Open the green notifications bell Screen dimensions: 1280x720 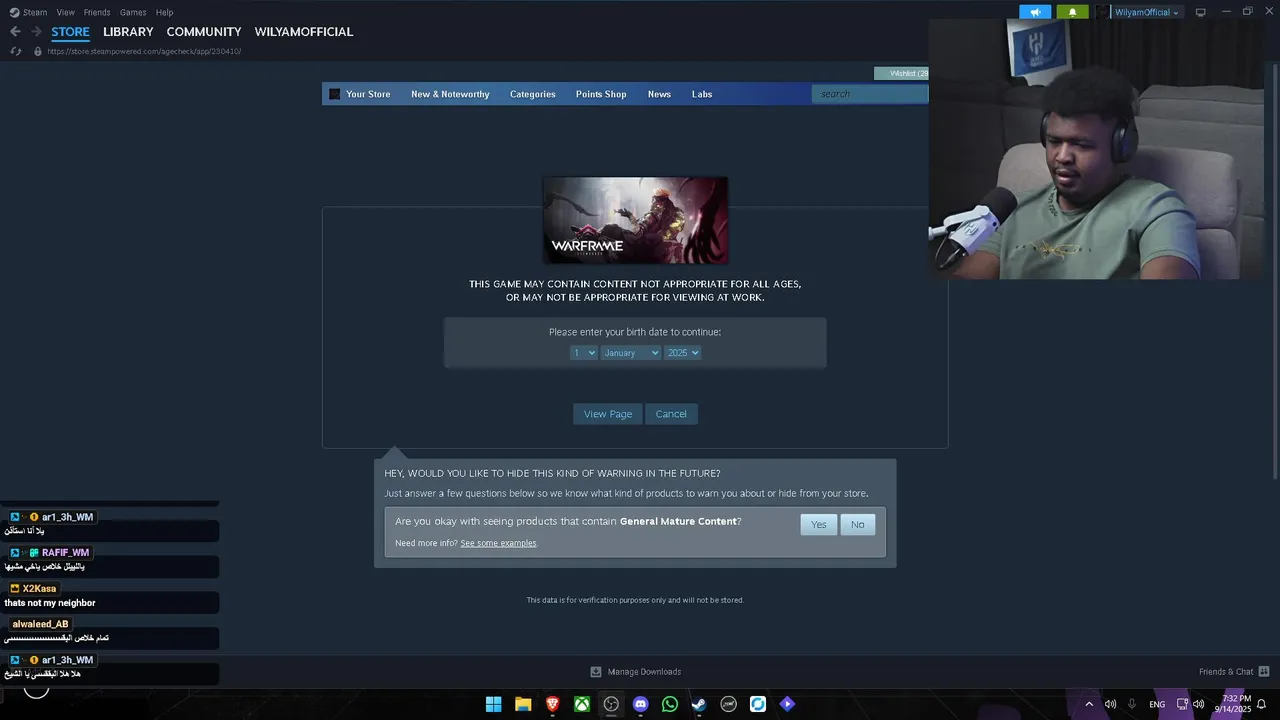click(x=1073, y=12)
